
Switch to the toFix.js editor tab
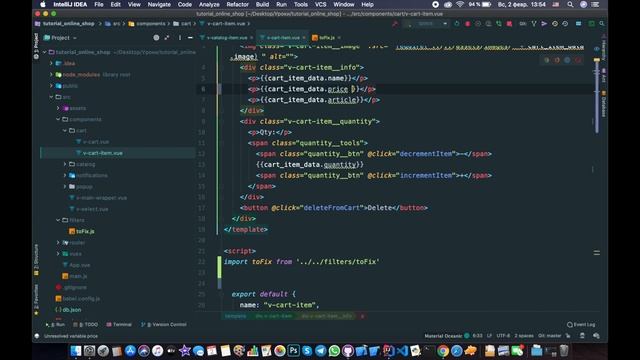[326, 38]
